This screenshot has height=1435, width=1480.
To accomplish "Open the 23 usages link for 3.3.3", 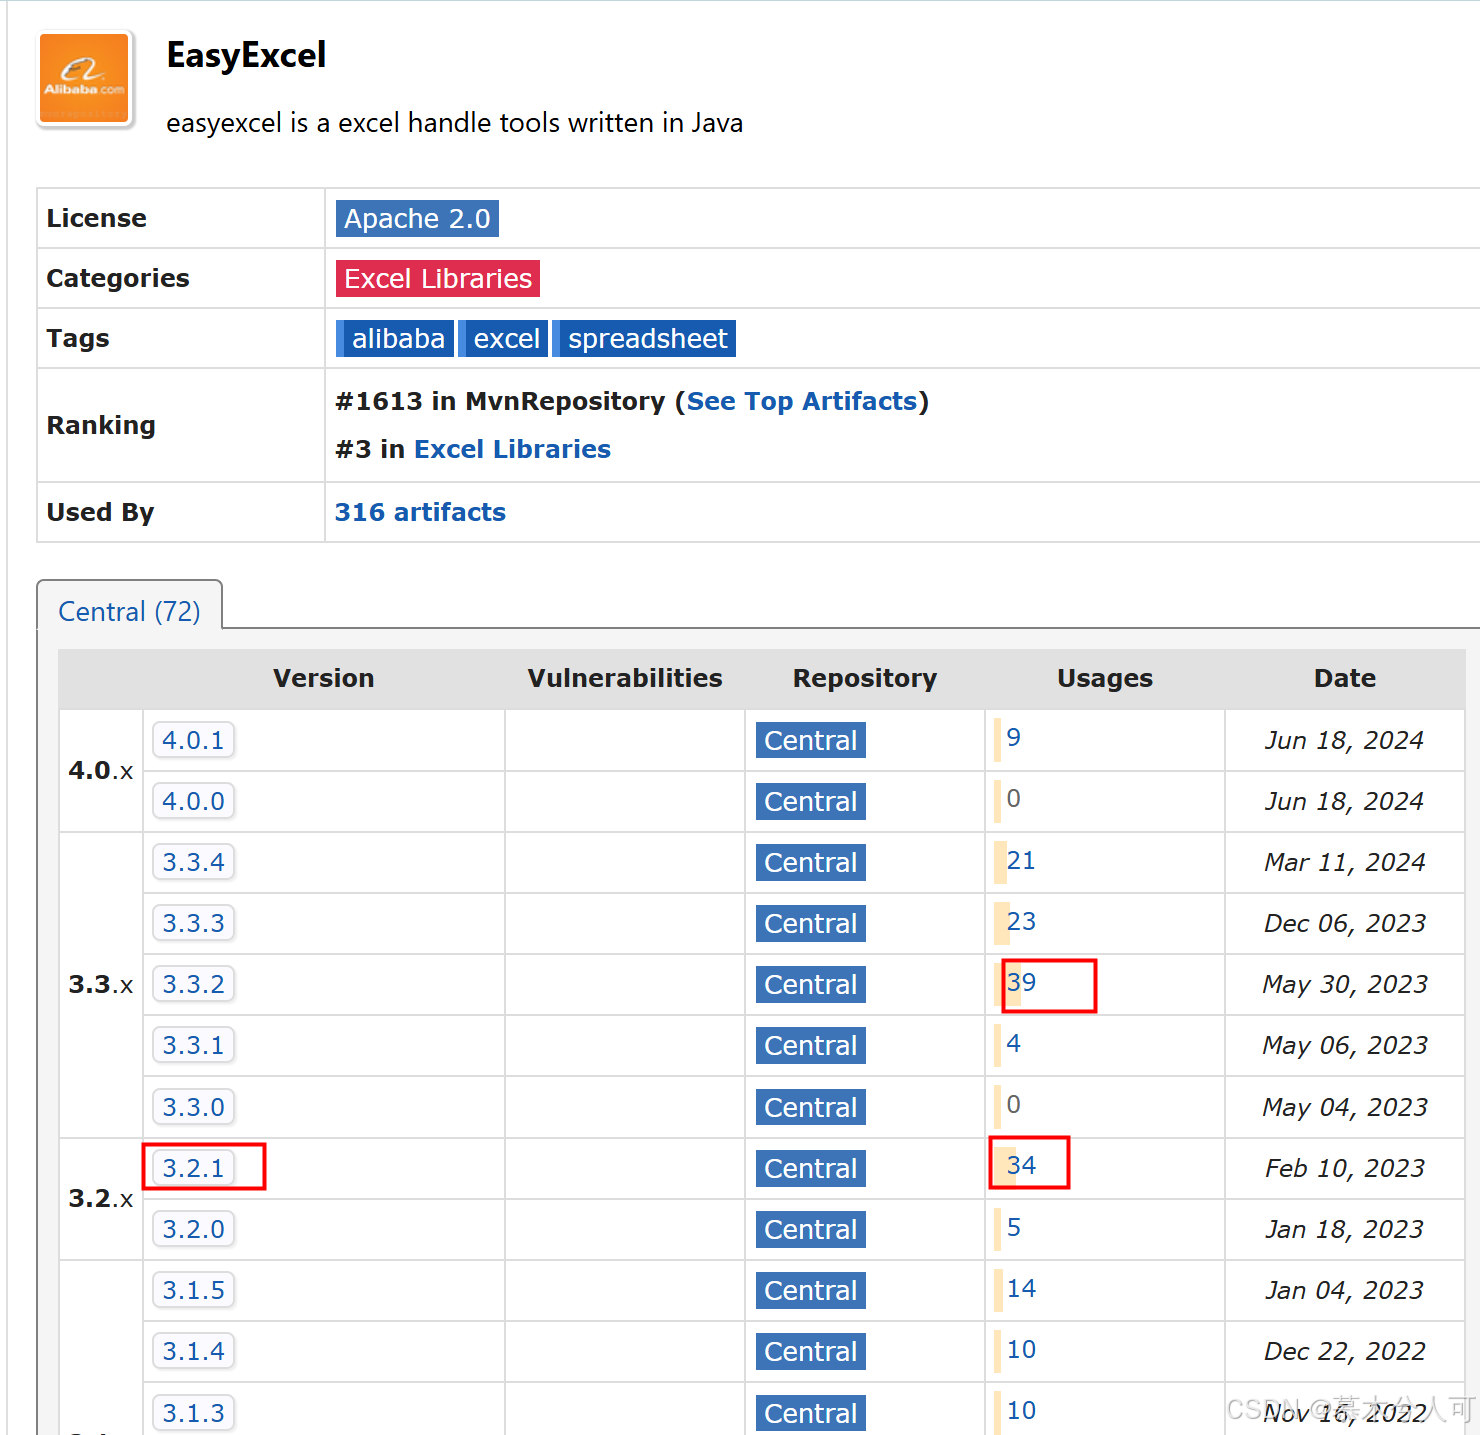I will tap(1021, 921).
